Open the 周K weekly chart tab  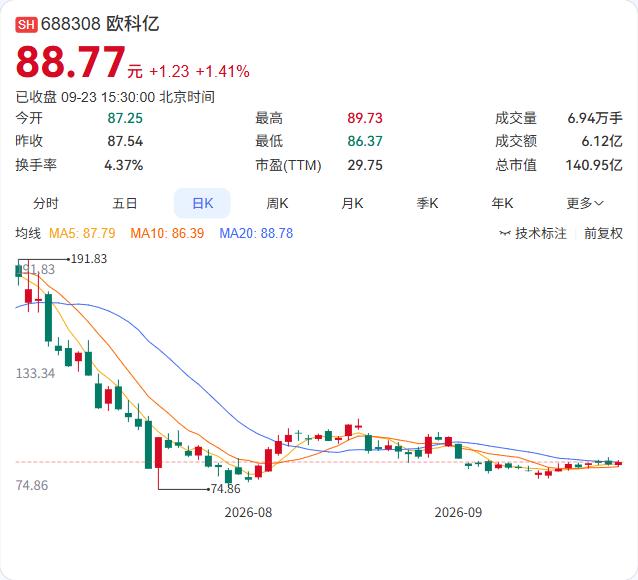[277, 203]
